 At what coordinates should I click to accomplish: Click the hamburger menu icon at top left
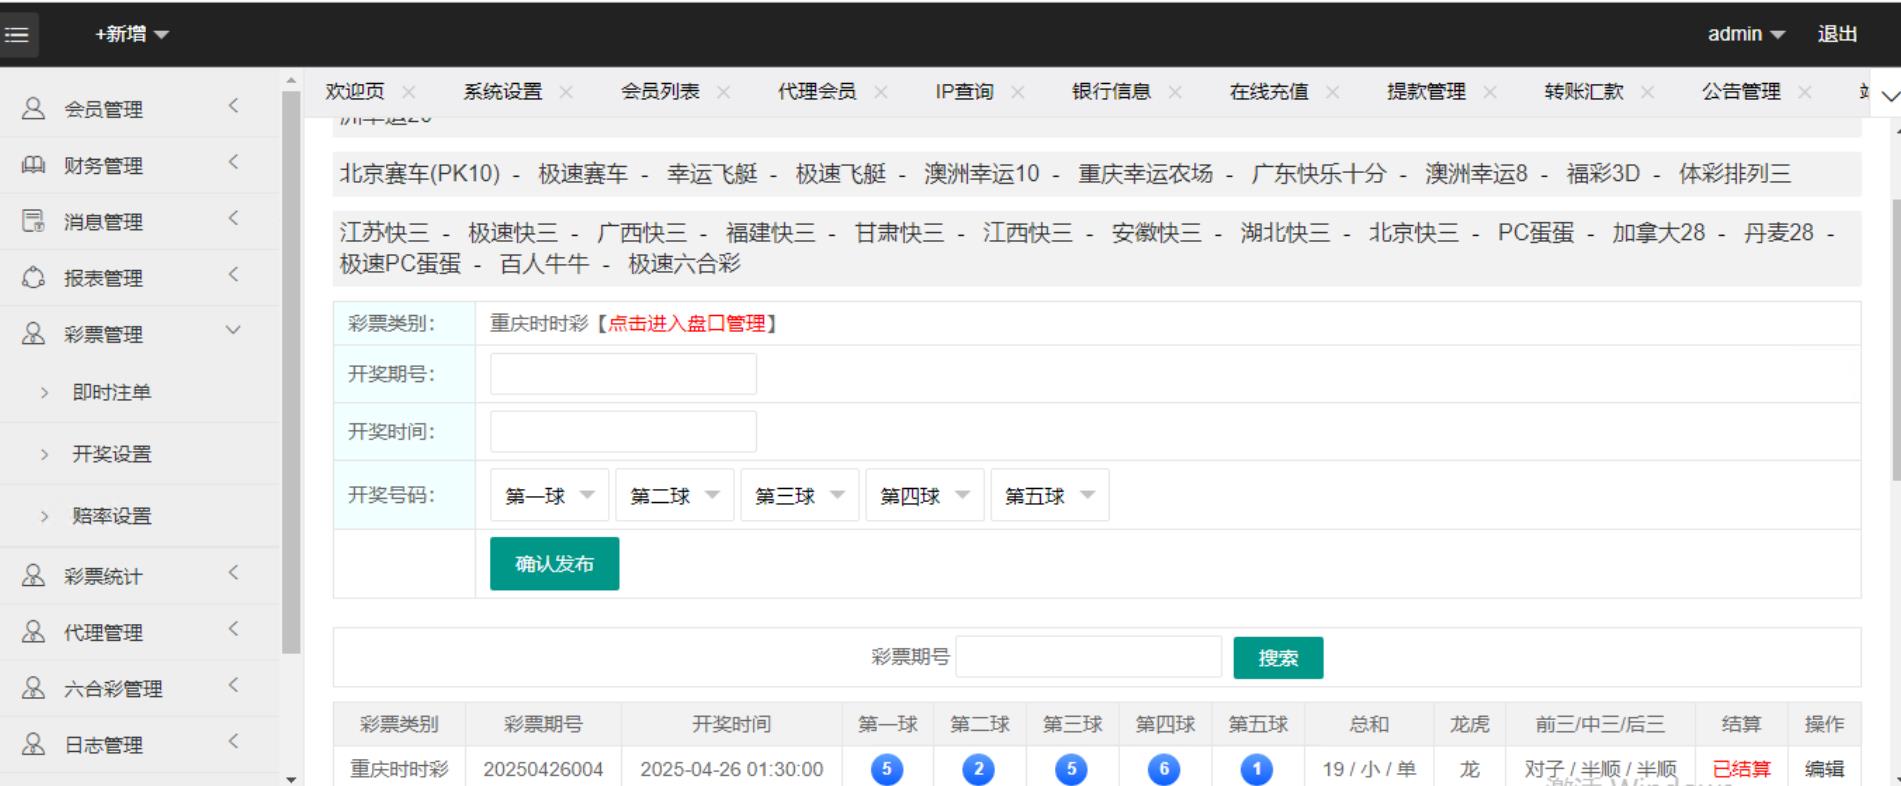16,34
